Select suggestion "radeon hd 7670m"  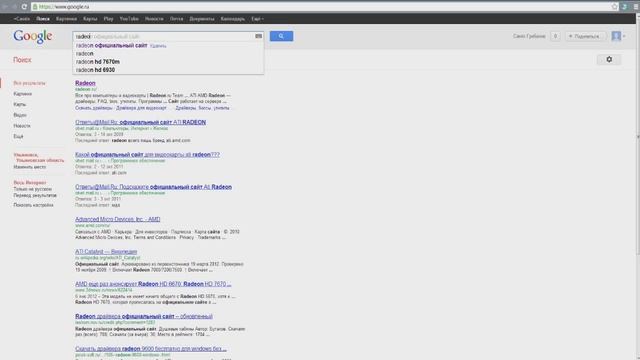tap(98, 62)
